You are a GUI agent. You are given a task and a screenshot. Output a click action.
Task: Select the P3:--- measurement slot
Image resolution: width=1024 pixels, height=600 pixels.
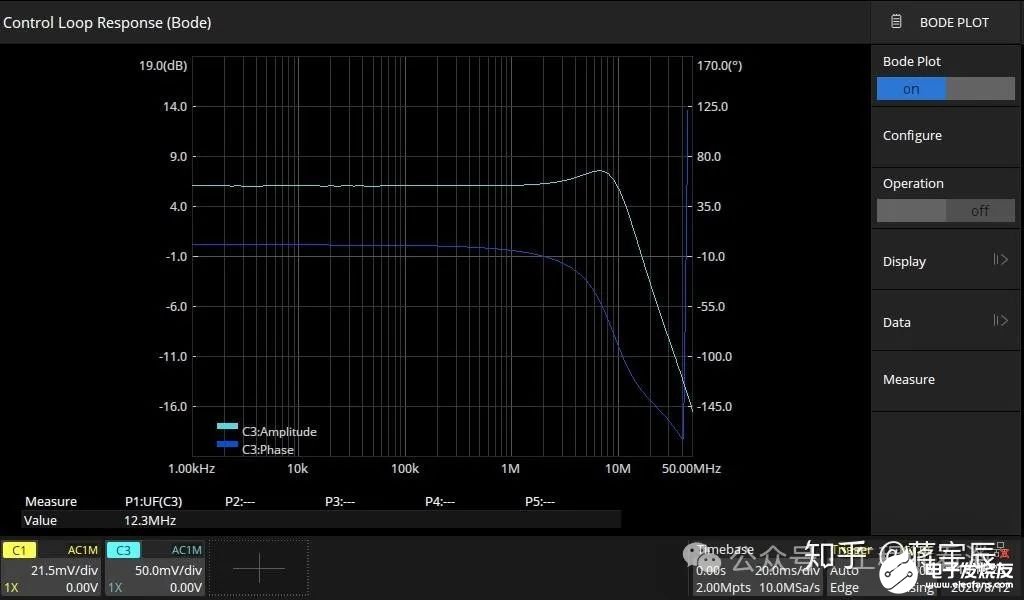pyautogui.click(x=340, y=501)
